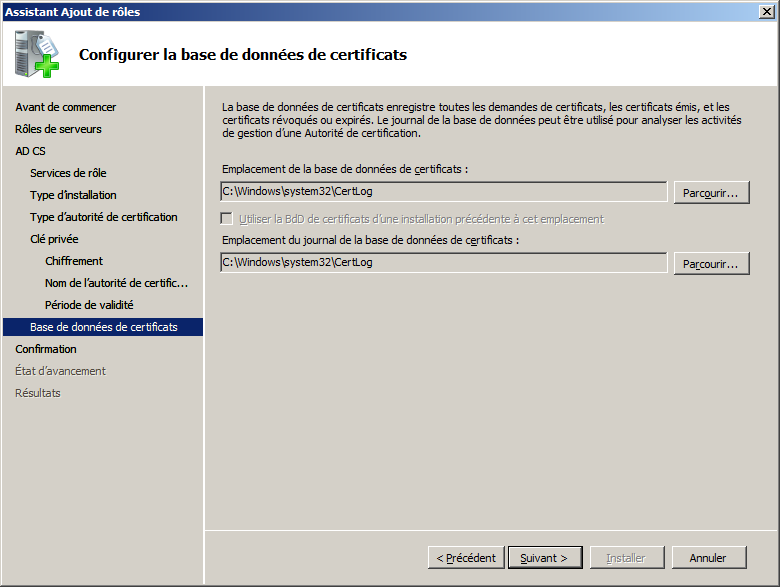The width and height of the screenshot is (780, 587).
Task: Go to 'Période de validité' step
Action: (x=89, y=305)
